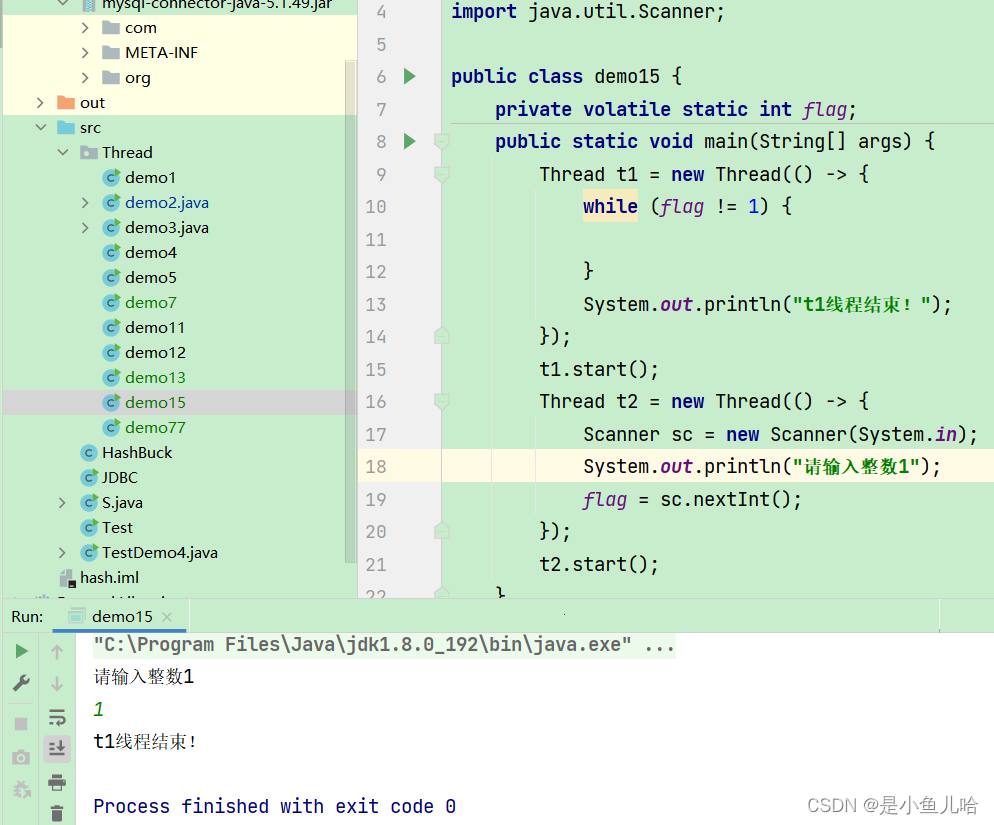Collapse the src folder
The height and width of the screenshot is (825, 994).
[40, 127]
